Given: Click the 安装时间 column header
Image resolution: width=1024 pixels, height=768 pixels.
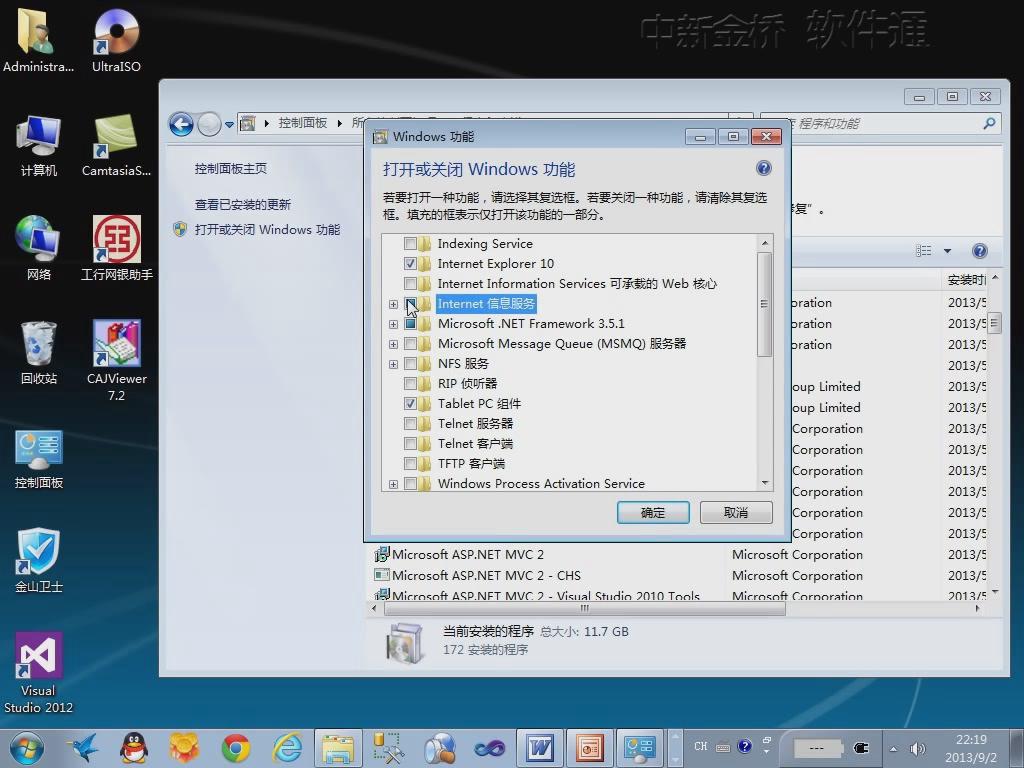Looking at the screenshot, I should click(x=967, y=280).
